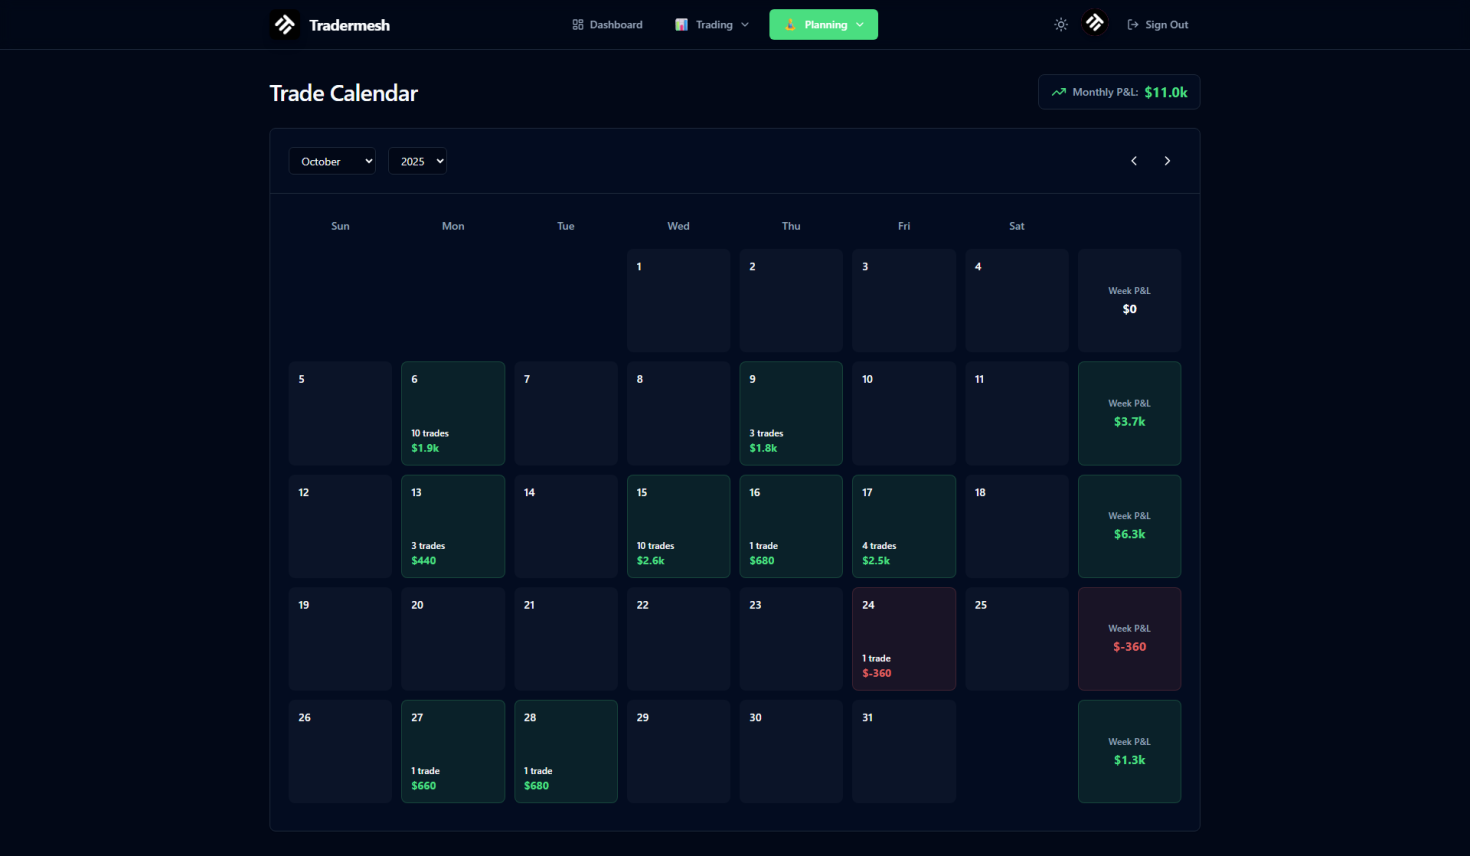Expand the Trading menu chevron
Viewport: 1470px width, 856px height.
point(745,25)
